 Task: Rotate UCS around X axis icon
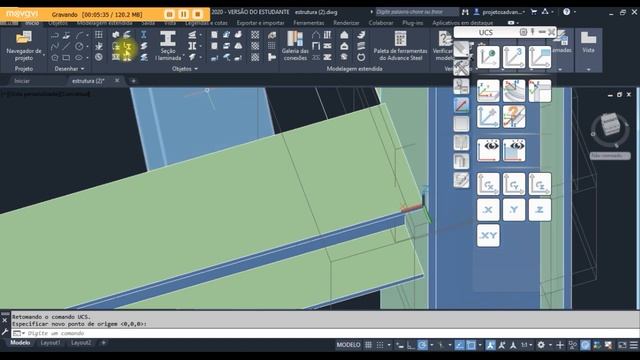pos(488,184)
